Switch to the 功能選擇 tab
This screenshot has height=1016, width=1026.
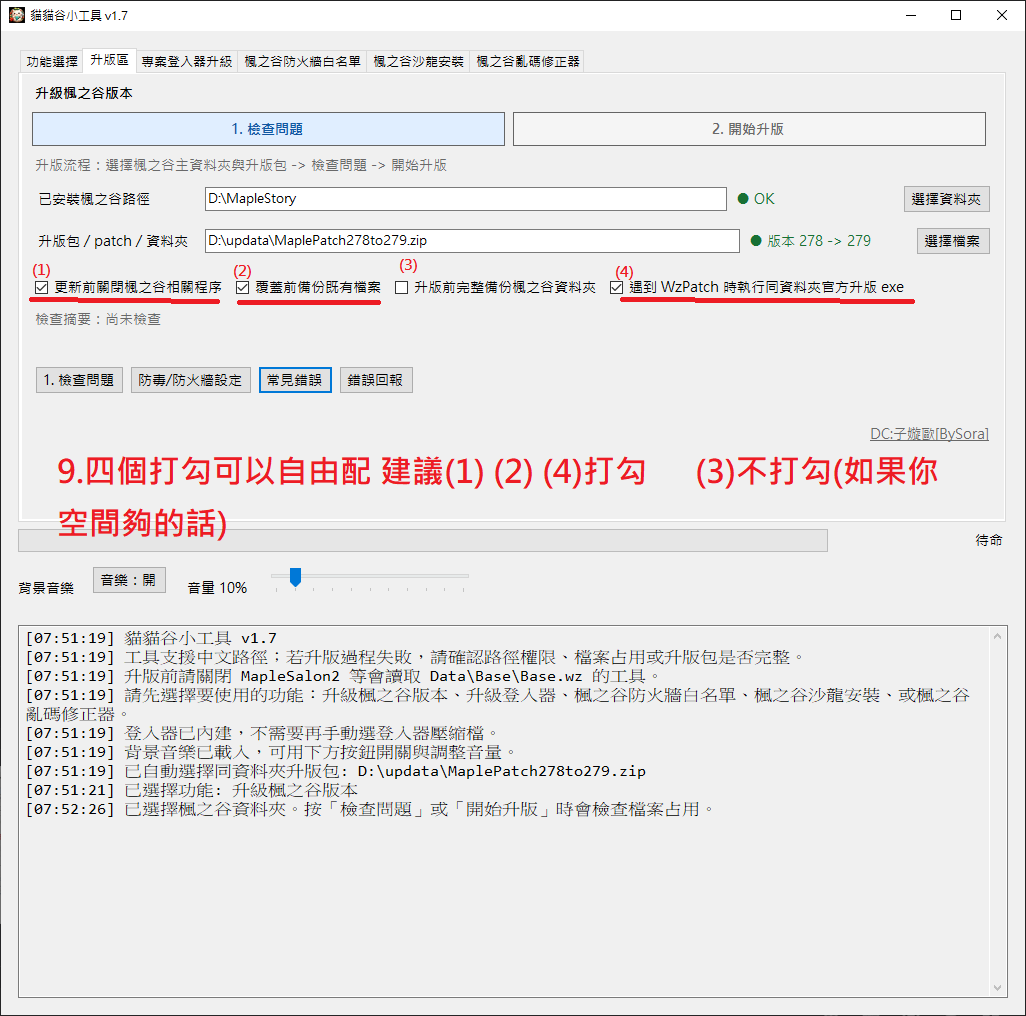tap(52, 61)
